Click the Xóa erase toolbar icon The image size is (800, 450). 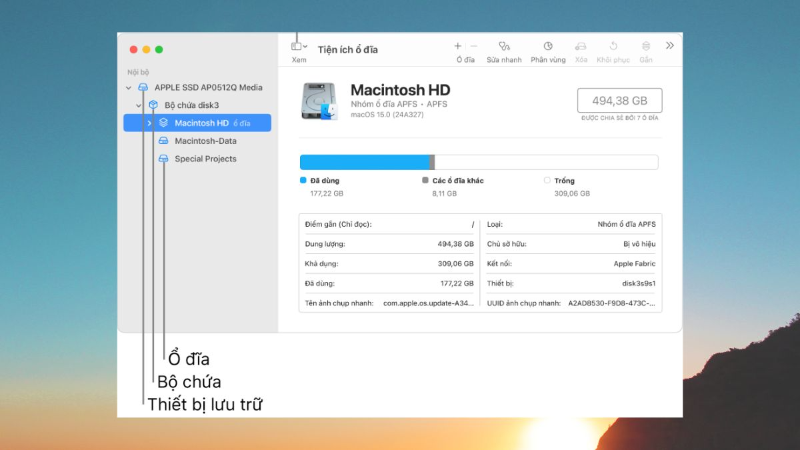click(581, 46)
